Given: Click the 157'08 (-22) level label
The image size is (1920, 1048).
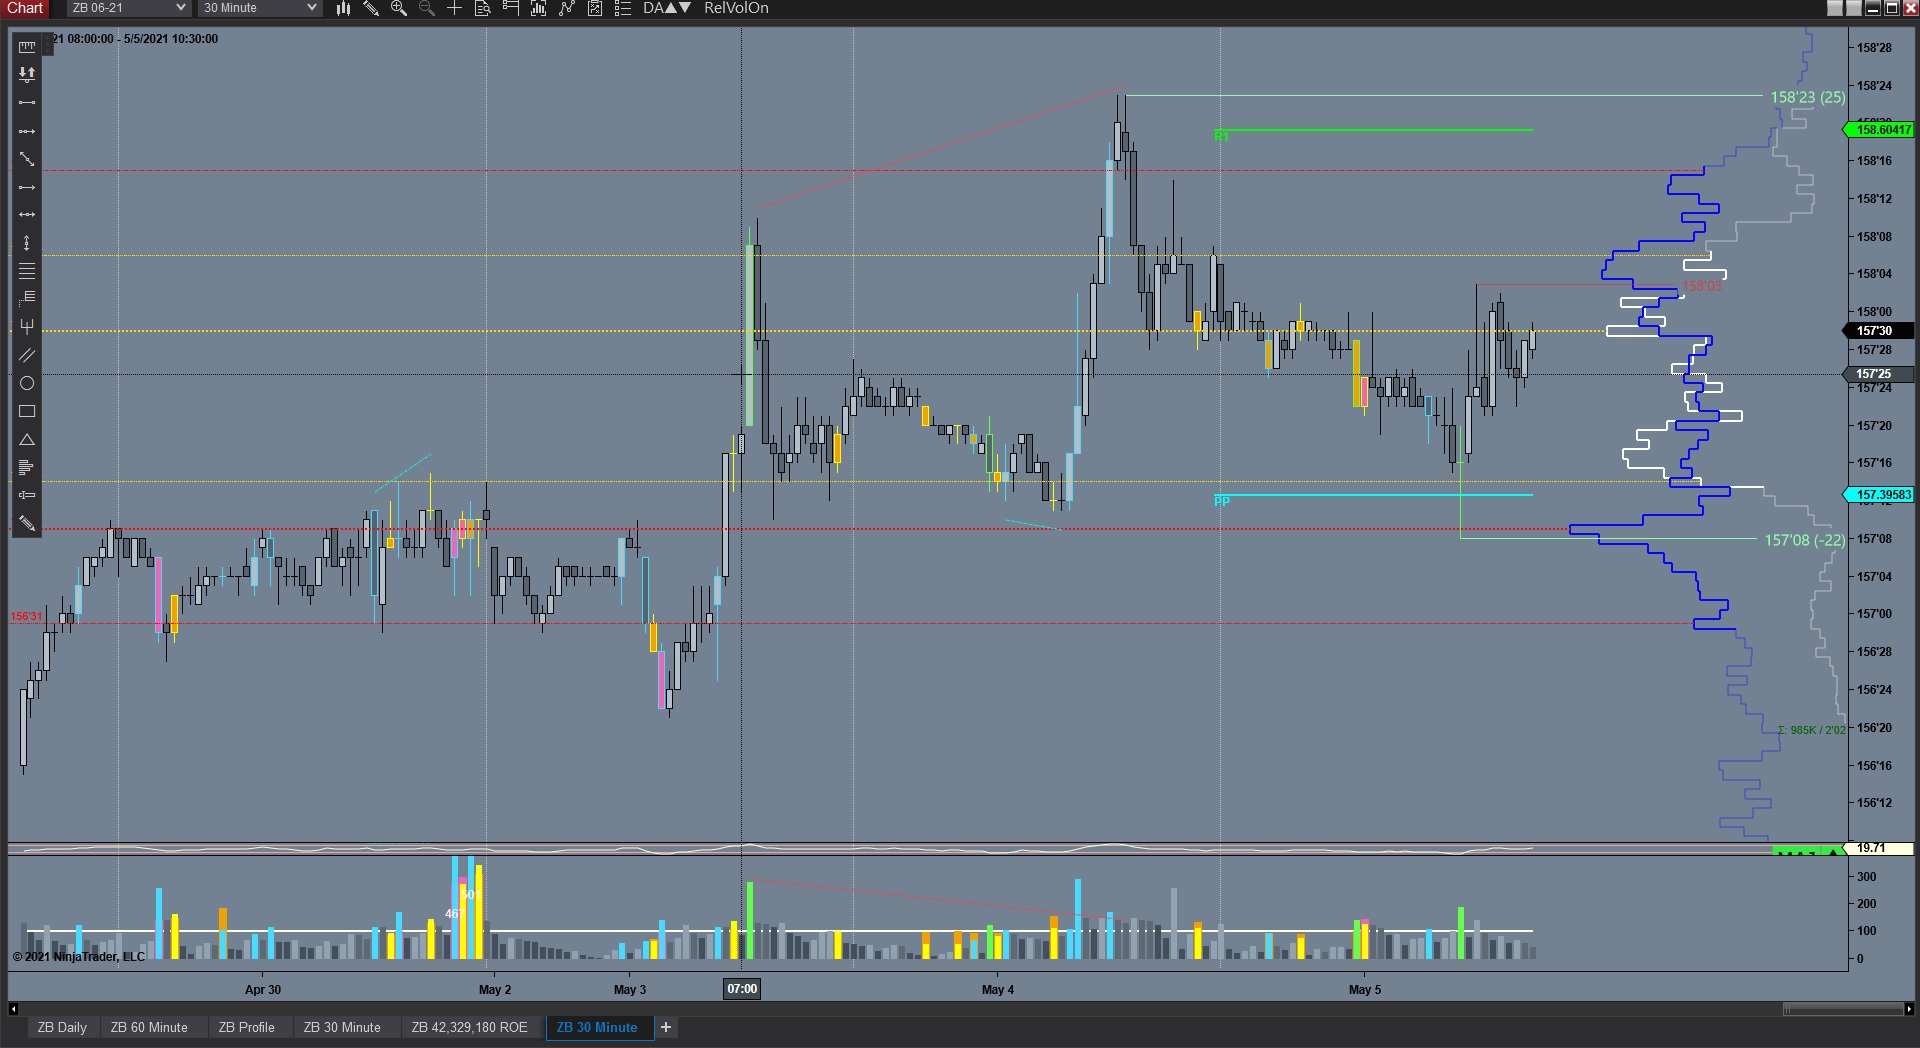Looking at the screenshot, I should tap(1805, 540).
